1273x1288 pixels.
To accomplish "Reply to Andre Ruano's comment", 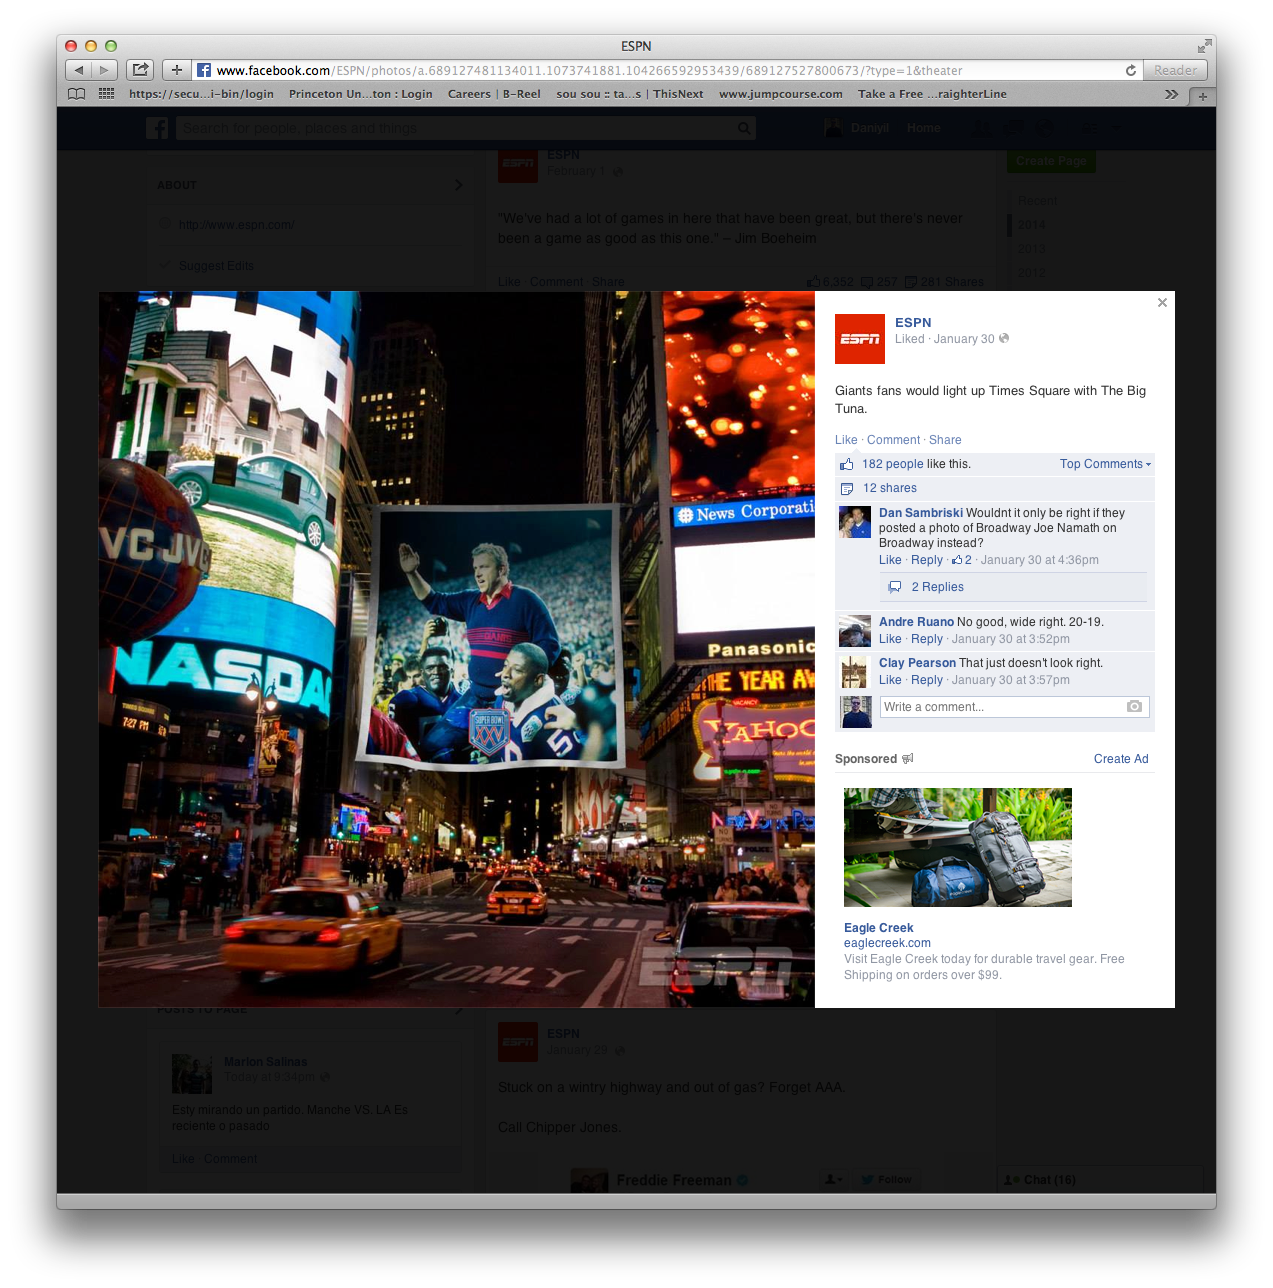I will [x=927, y=639].
